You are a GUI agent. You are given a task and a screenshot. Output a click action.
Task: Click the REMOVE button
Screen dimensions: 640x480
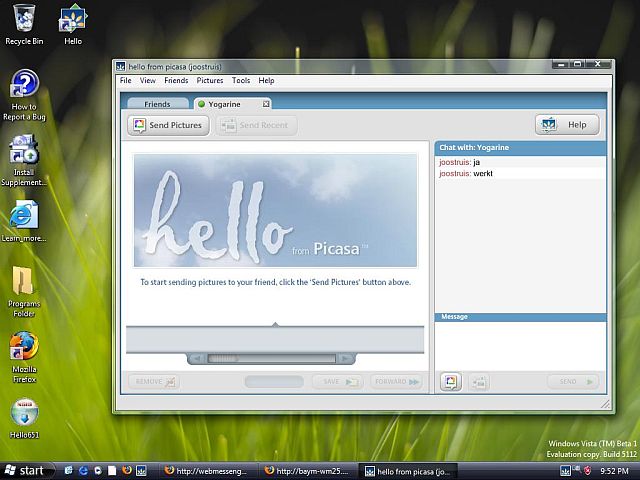(x=154, y=382)
